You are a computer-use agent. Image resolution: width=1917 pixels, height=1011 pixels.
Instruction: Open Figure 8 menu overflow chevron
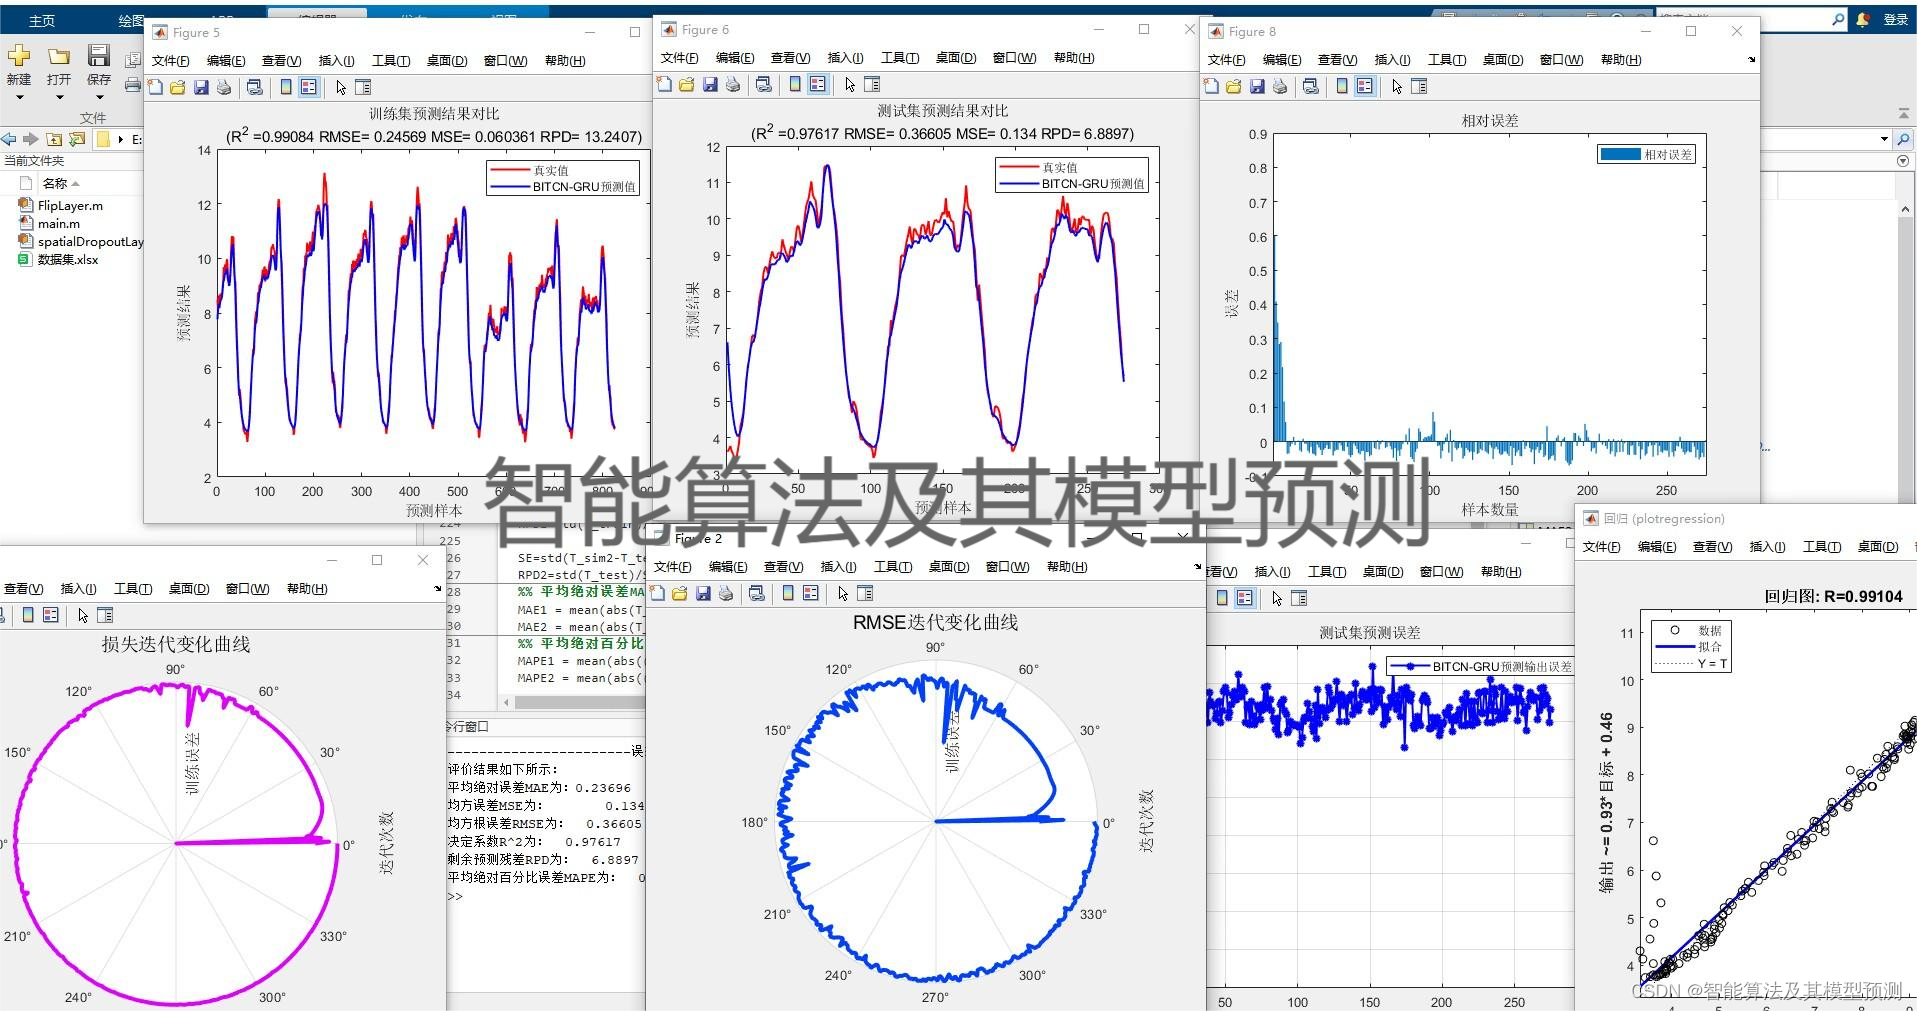pos(1751,58)
